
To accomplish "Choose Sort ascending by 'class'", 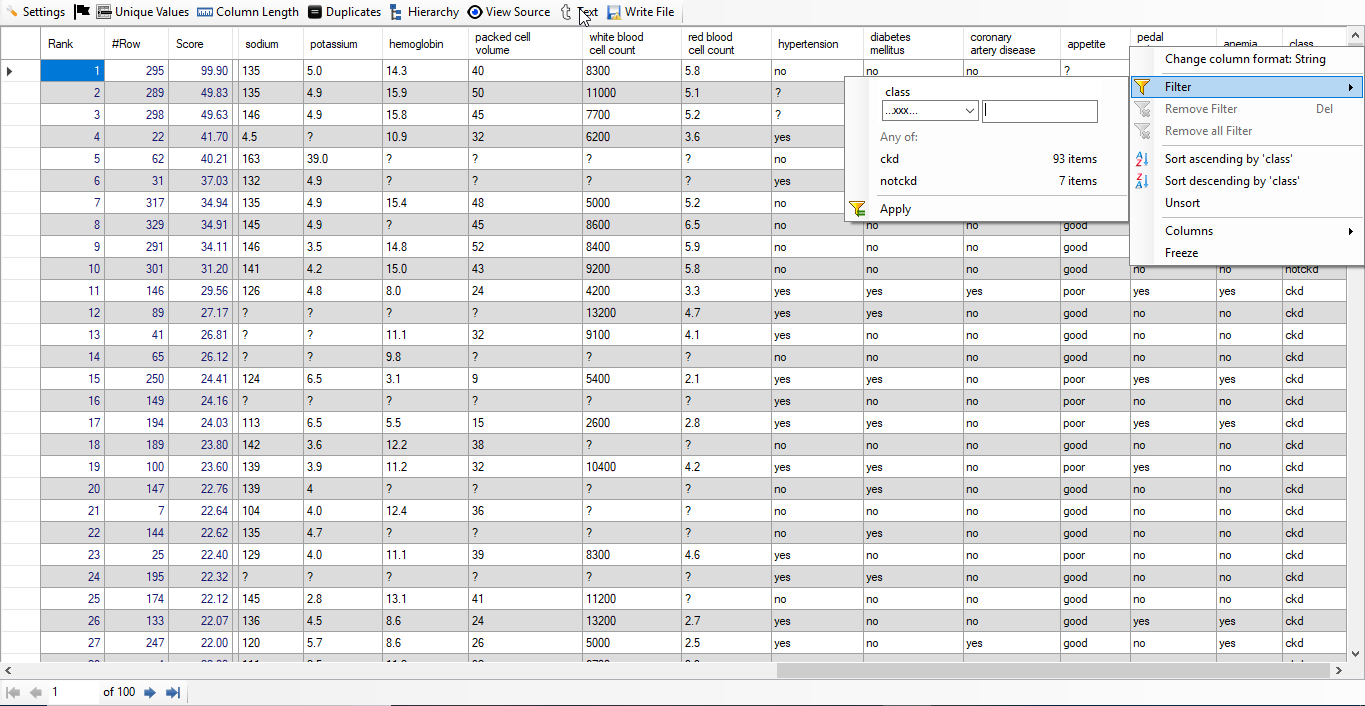I will point(1228,159).
